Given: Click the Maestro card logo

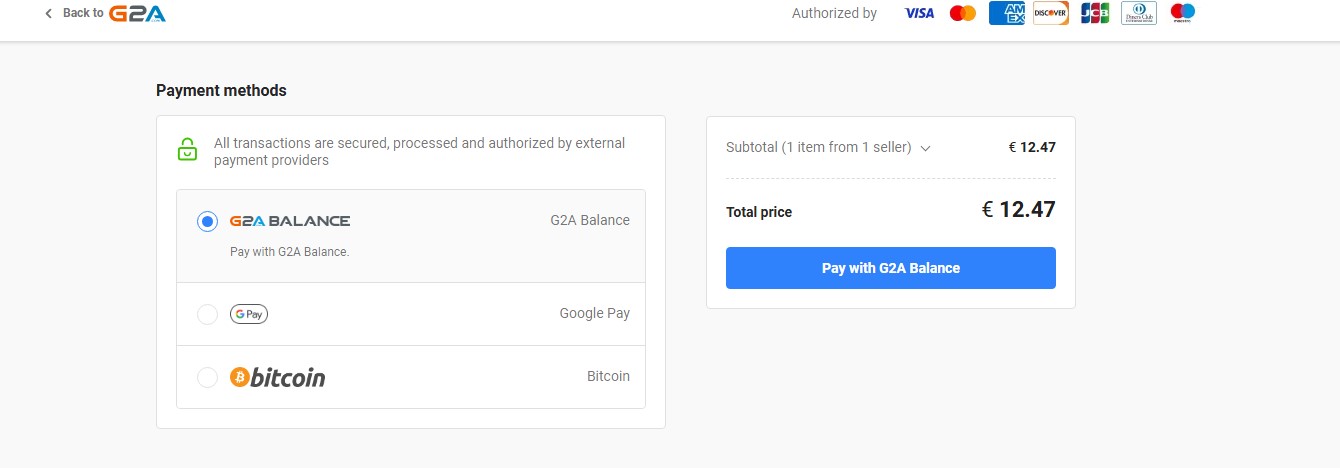Looking at the screenshot, I should (1183, 13).
